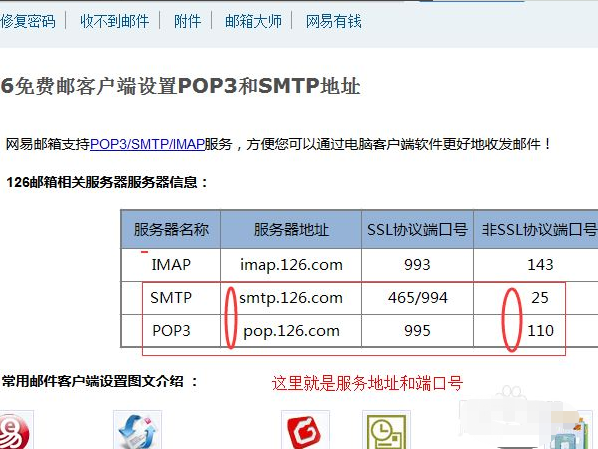Screen dimensions: 598x449
Task: Click the SMTP server name cell
Action: pos(171,298)
